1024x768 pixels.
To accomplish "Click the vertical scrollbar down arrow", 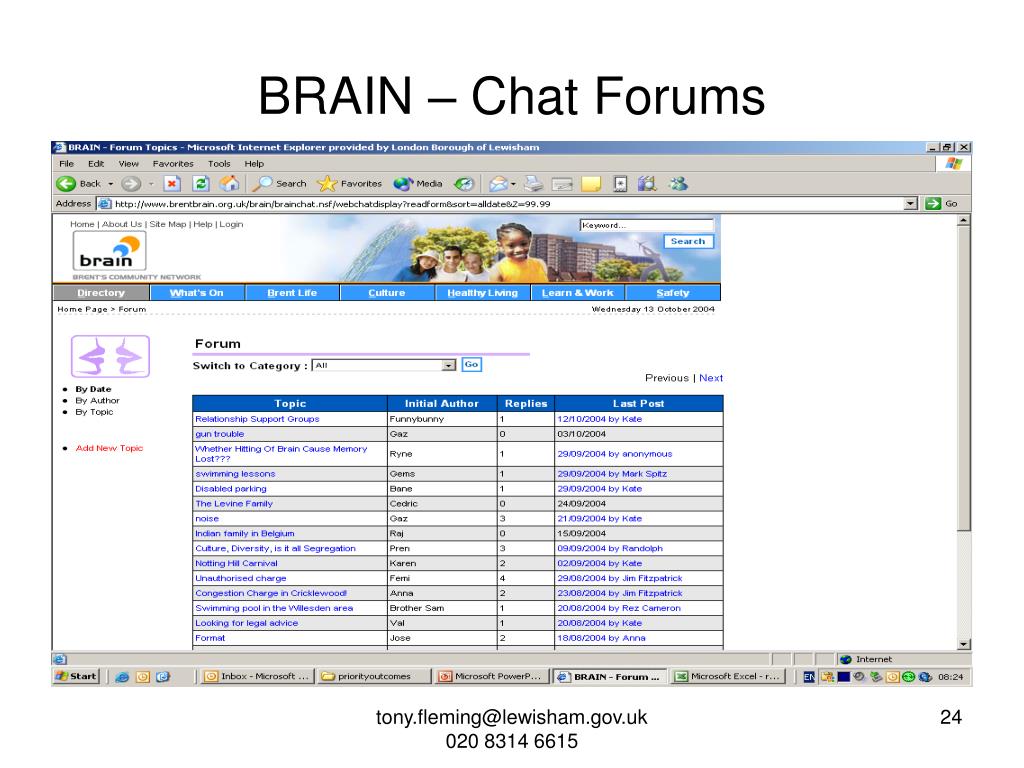I will tap(964, 645).
